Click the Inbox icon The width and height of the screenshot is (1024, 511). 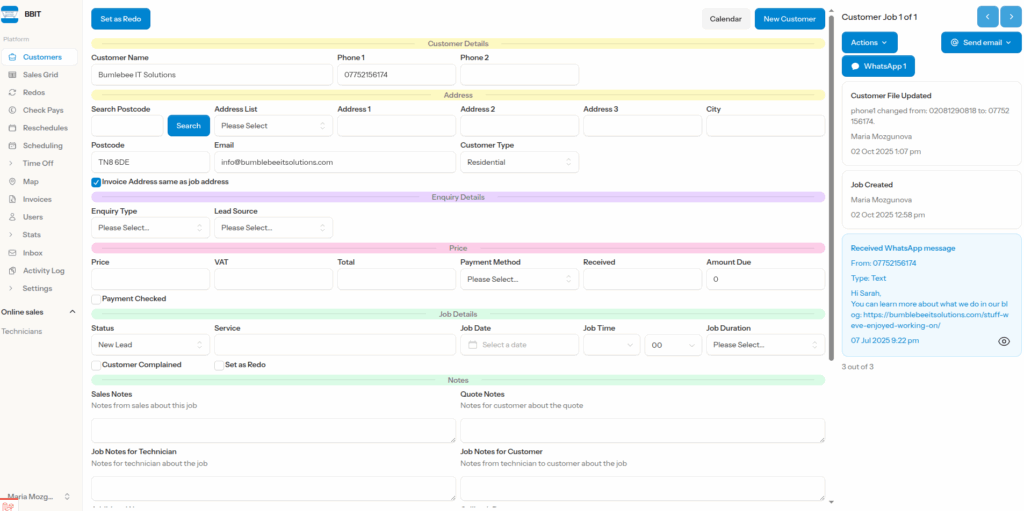pos(12,253)
